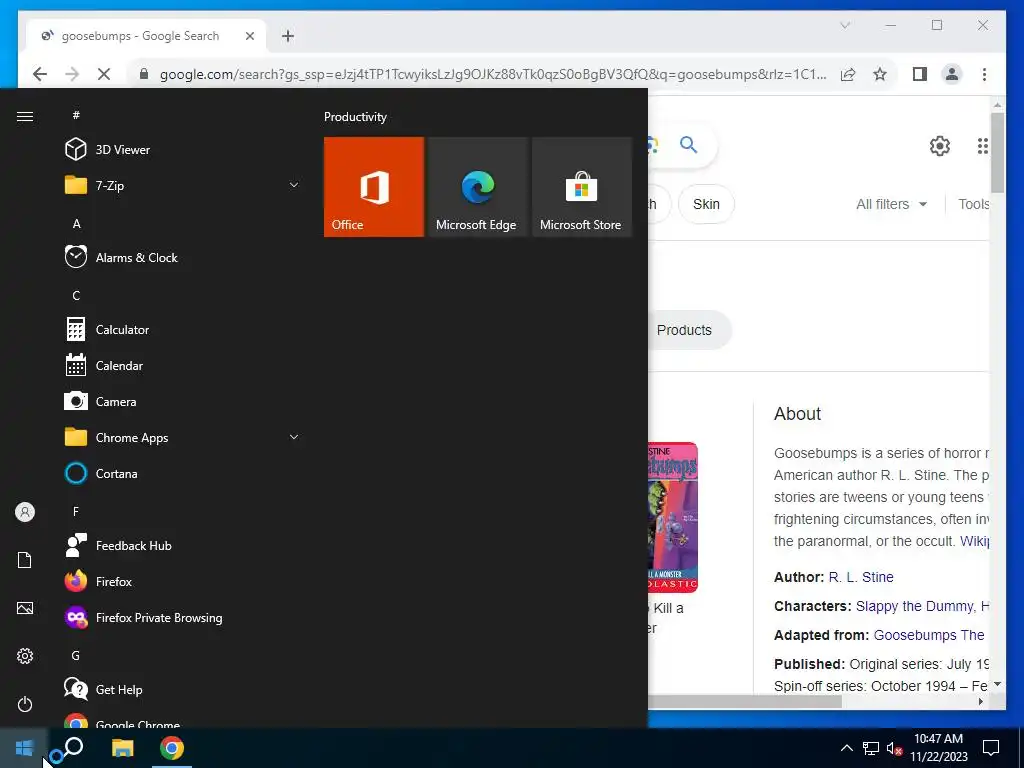Viewport: 1024px width, 768px height.
Task: Click the Power icon in Start sidebar
Action: 25,704
